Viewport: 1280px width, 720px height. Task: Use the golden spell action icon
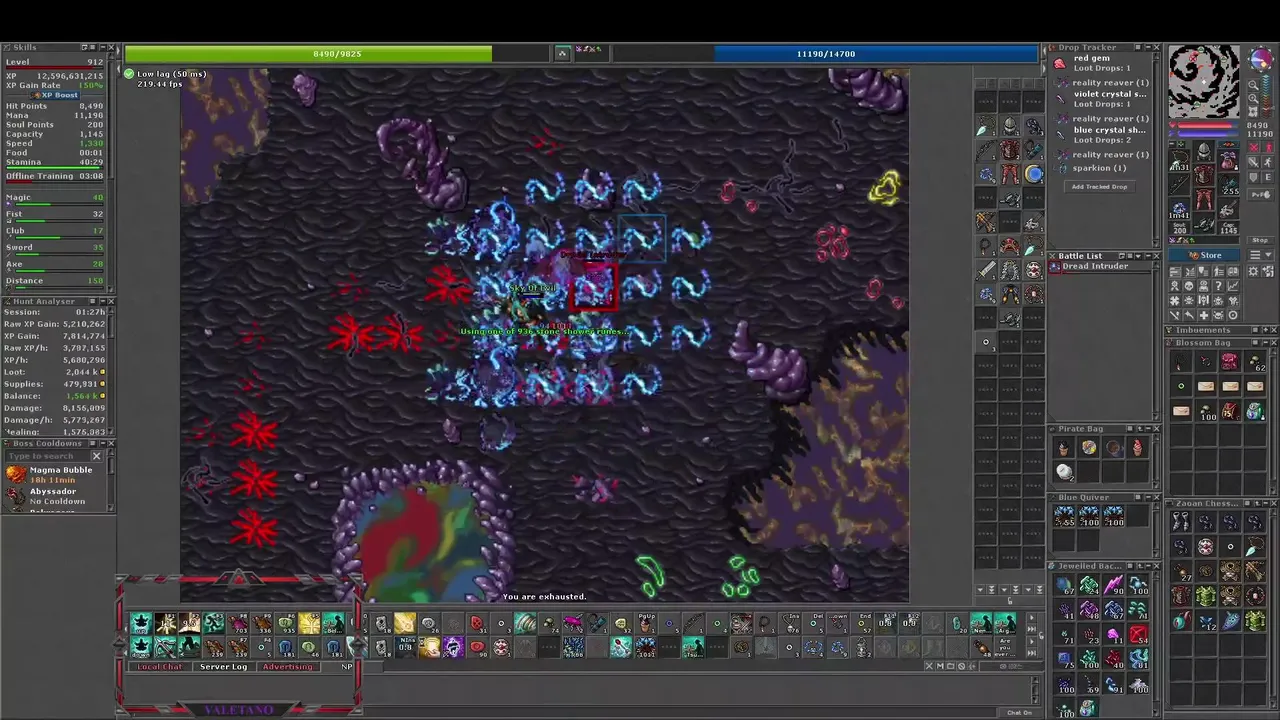[405, 622]
